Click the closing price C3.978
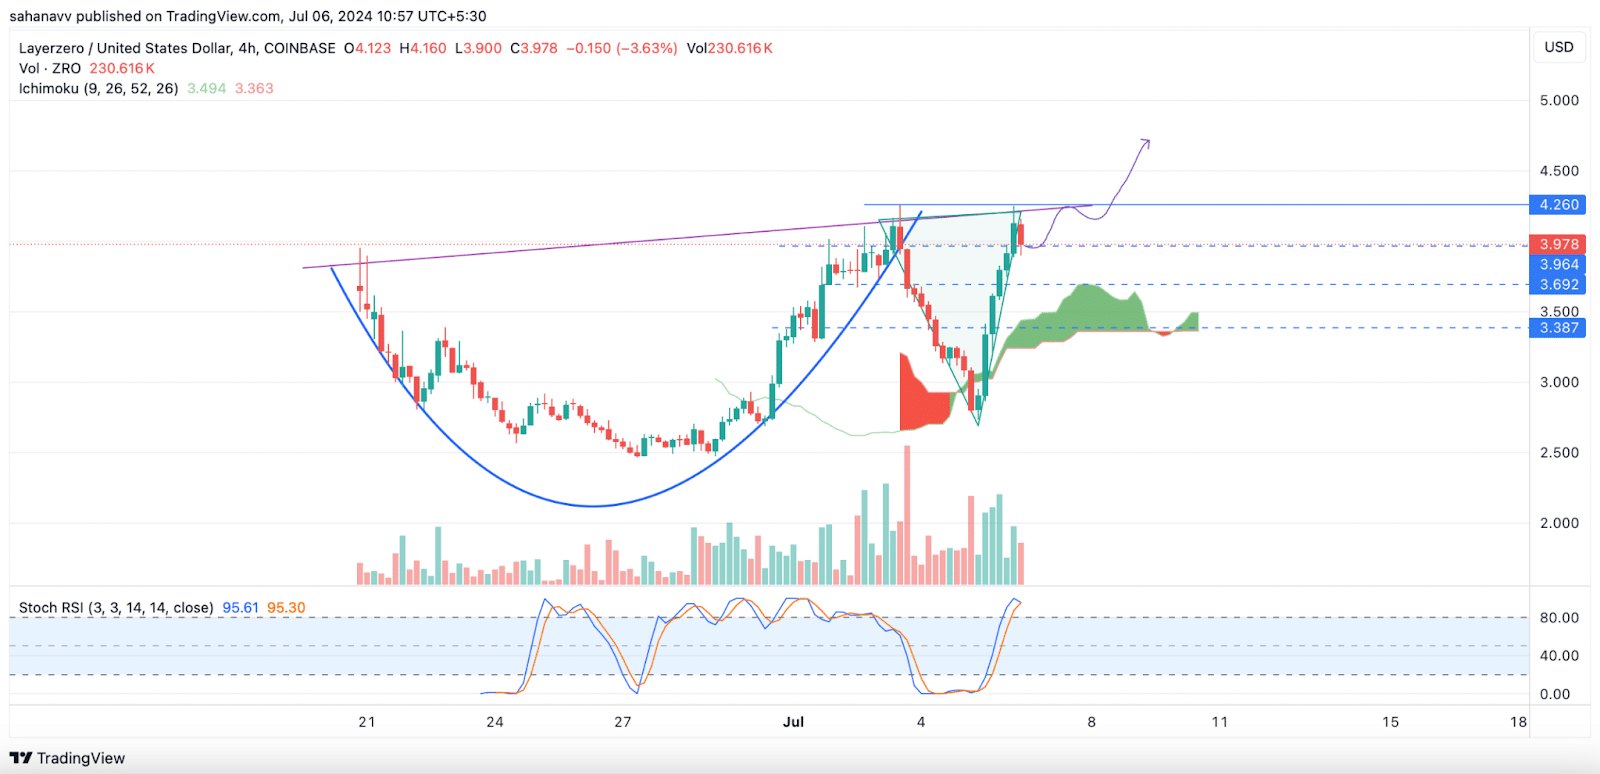Screen dimensions: 1600x774 coord(534,48)
